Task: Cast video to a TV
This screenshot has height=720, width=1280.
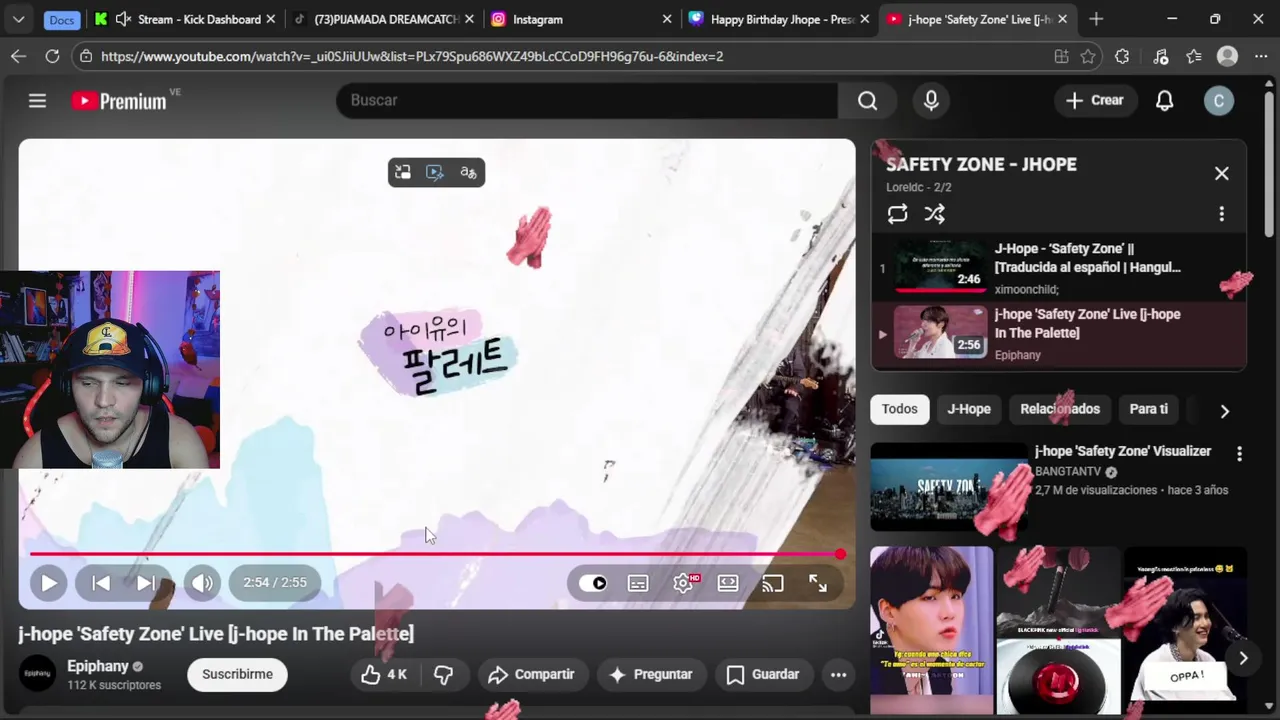Action: click(x=772, y=583)
